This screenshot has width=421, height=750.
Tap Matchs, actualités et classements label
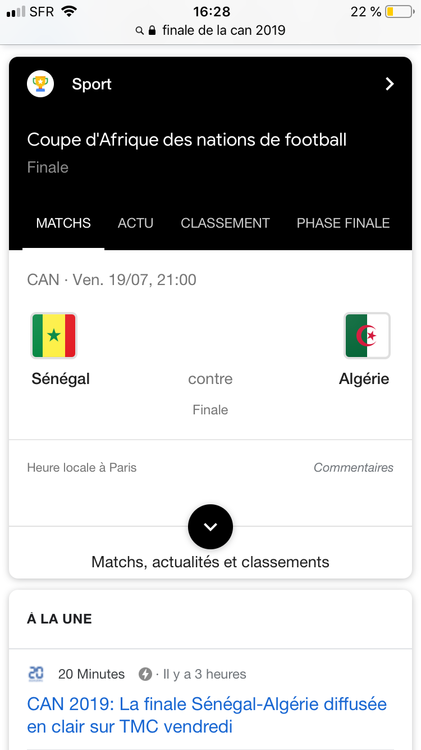click(x=210, y=562)
